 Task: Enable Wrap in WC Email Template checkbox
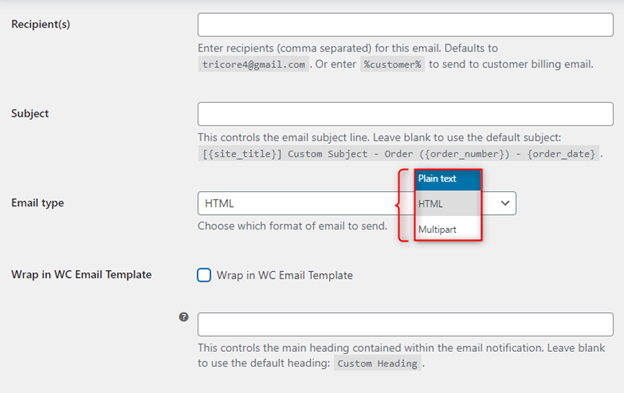point(204,275)
